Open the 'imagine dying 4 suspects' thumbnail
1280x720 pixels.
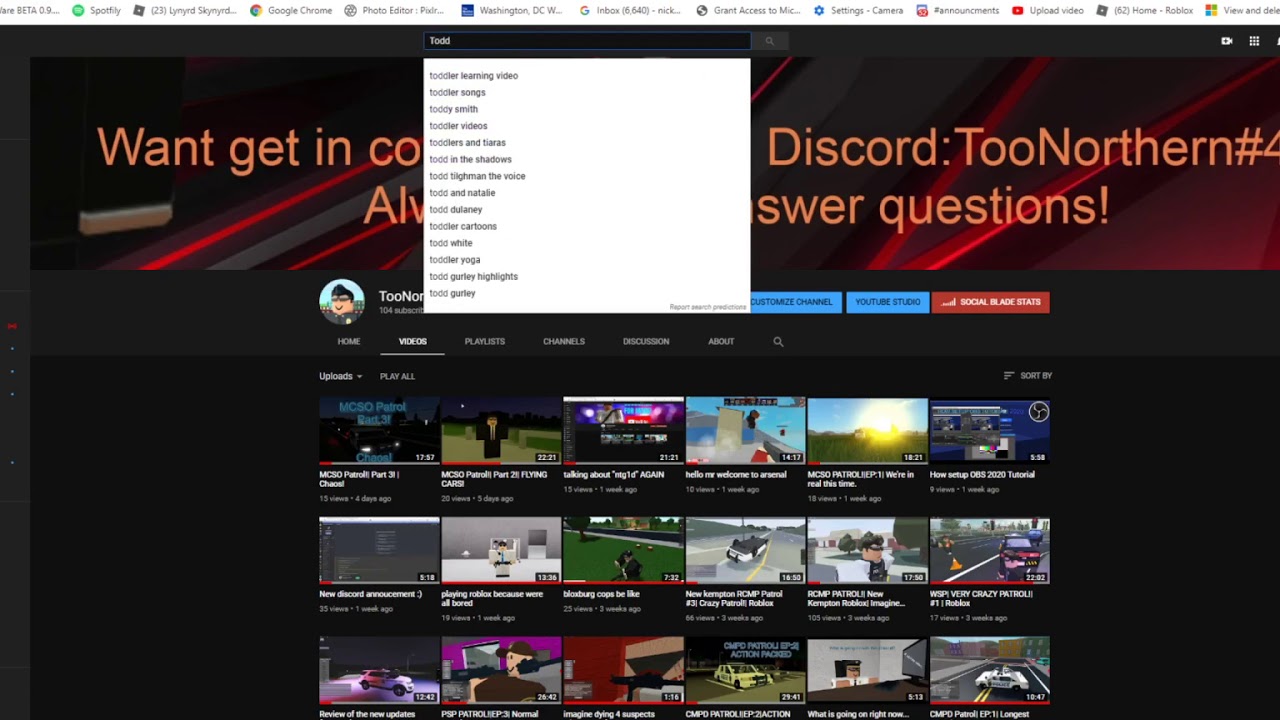click(623, 670)
